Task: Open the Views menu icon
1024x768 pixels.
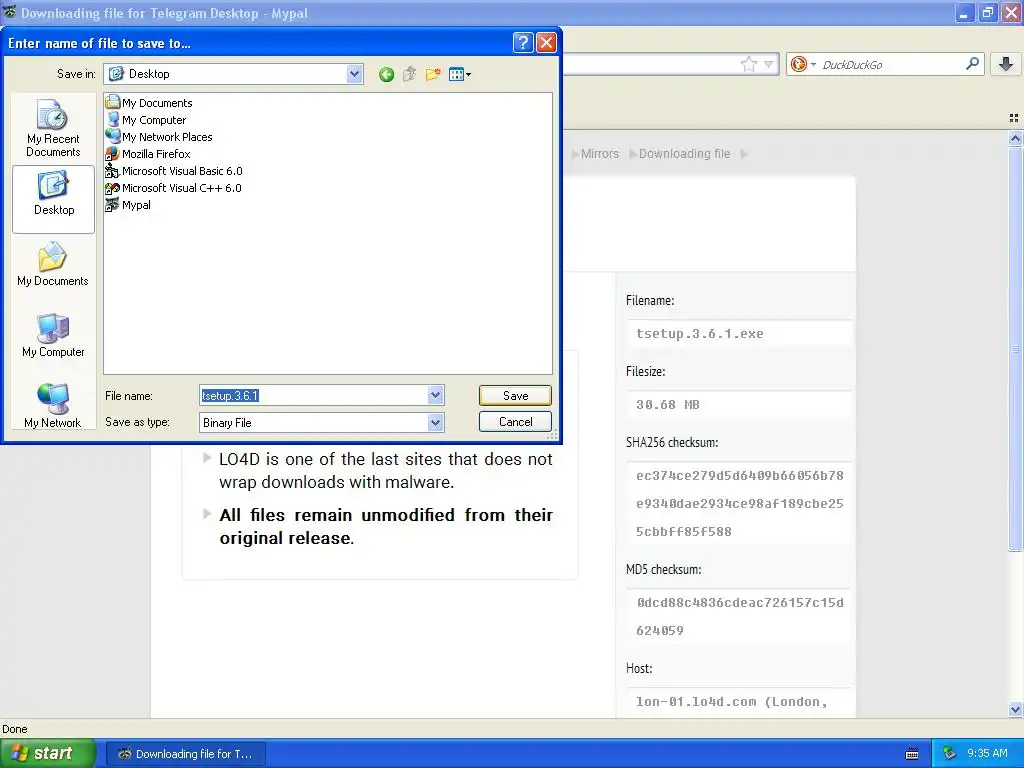Action: pyautogui.click(x=460, y=74)
